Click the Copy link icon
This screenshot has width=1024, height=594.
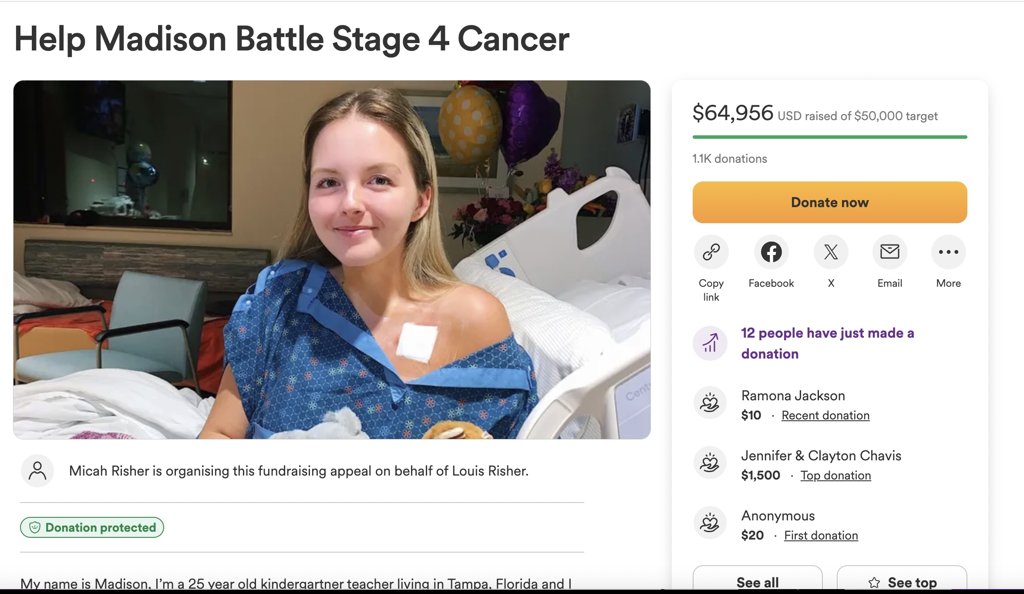[711, 252]
